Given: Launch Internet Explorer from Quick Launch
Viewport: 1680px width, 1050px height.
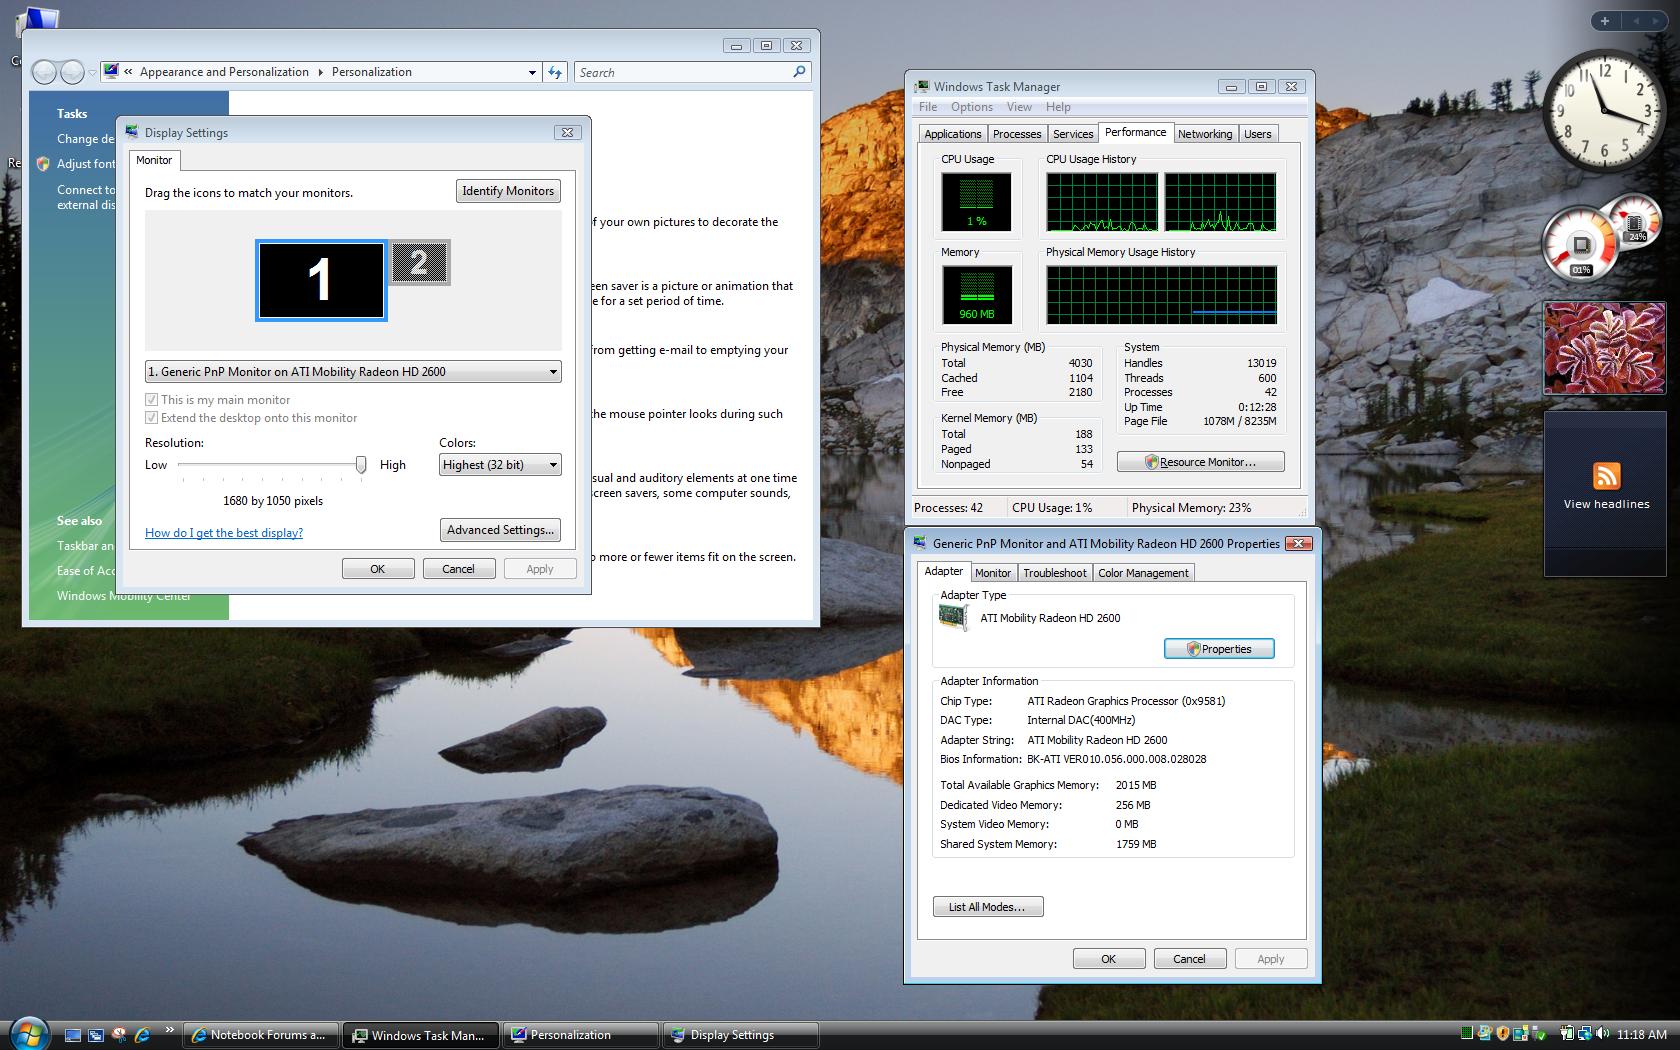Looking at the screenshot, I should pyautogui.click(x=142, y=1035).
